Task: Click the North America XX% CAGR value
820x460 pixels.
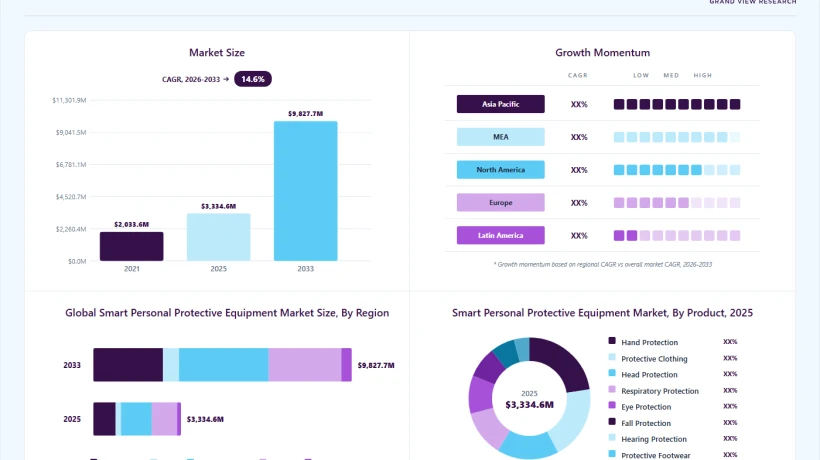Action: (x=579, y=170)
